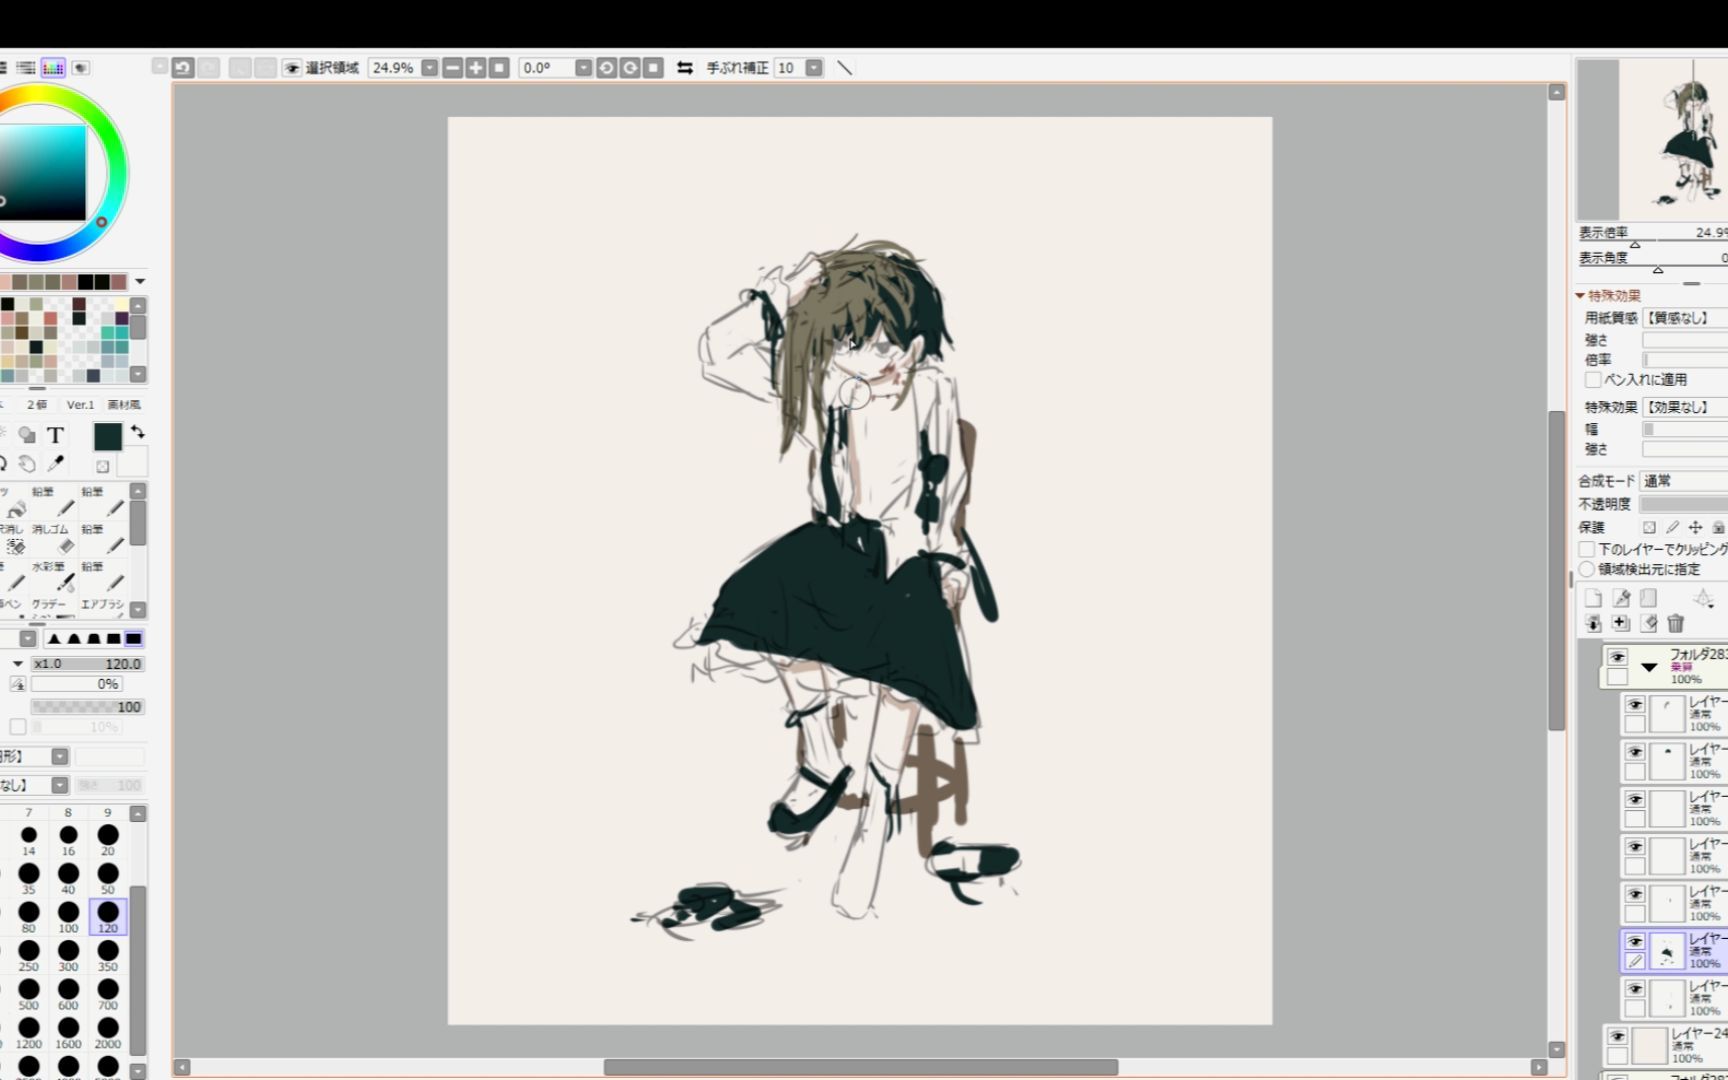
Task: Set the foreground color swatch
Action: coord(107,437)
